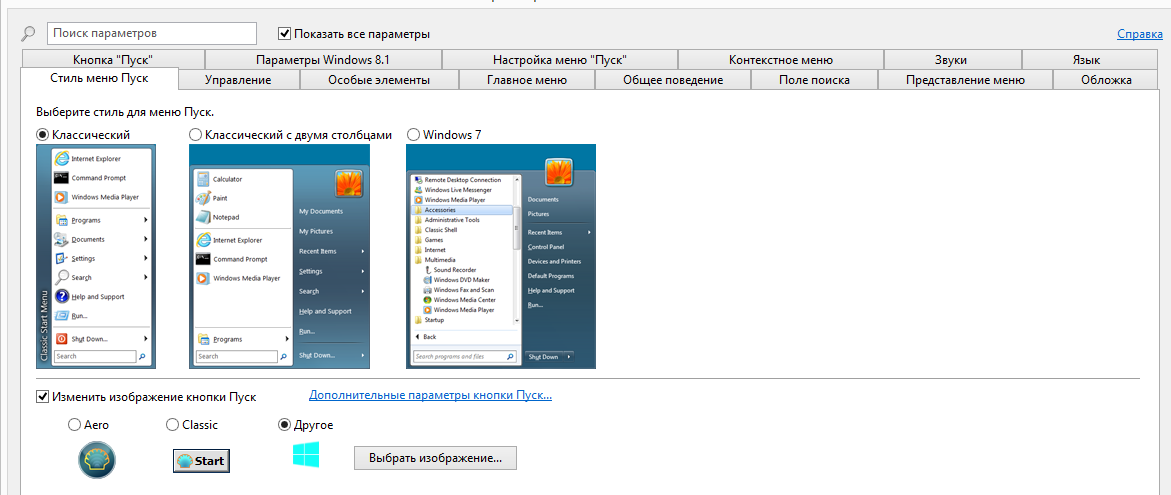Image resolution: width=1171 pixels, height=495 pixels.
Task: Switch to the 'Главное меню' tab
Action: click(x=527, y=80)
